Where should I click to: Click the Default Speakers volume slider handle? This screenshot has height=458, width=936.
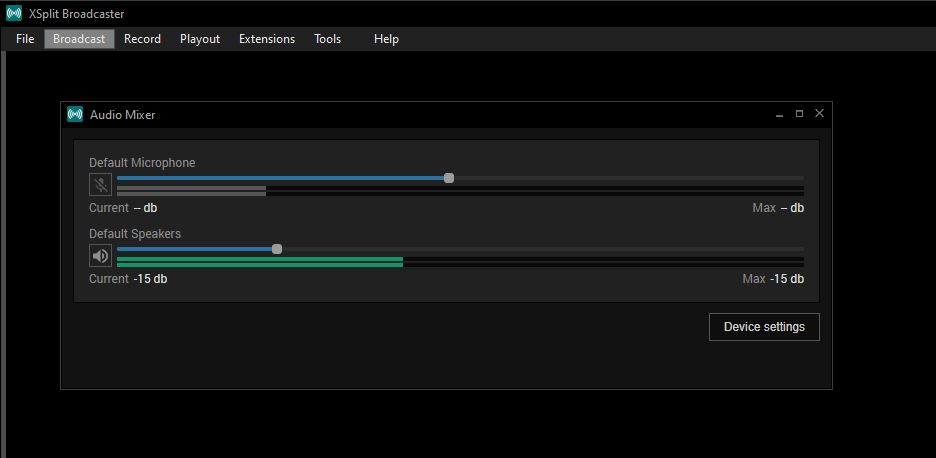277,249
